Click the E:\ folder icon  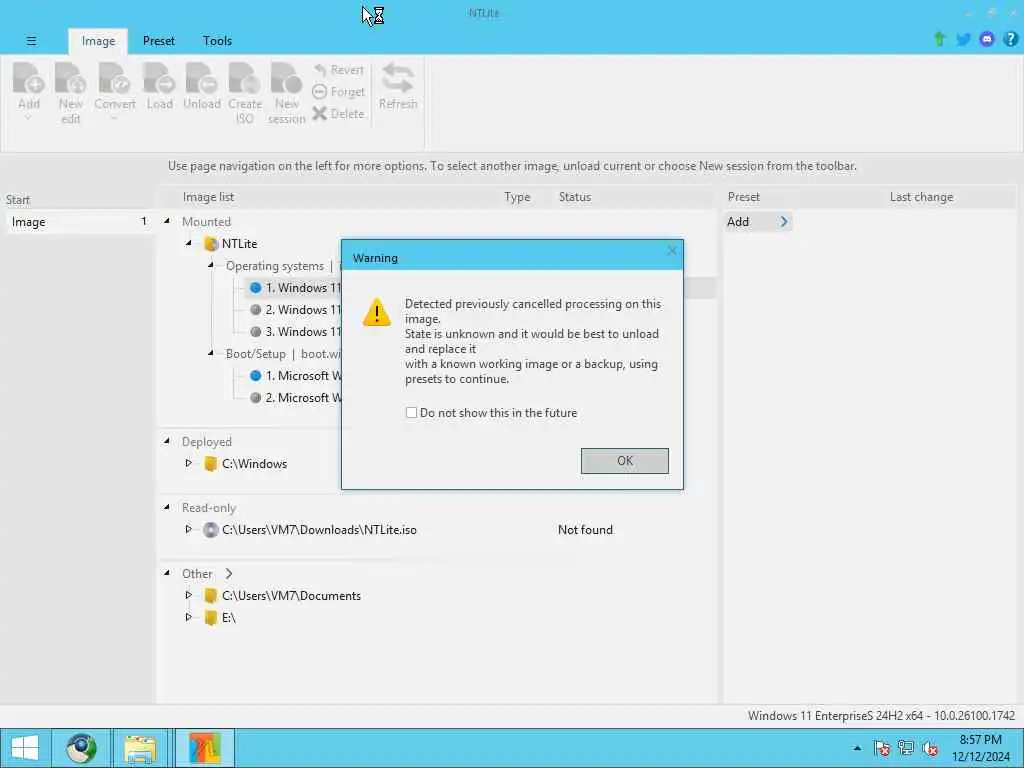[x=210, y=617]
